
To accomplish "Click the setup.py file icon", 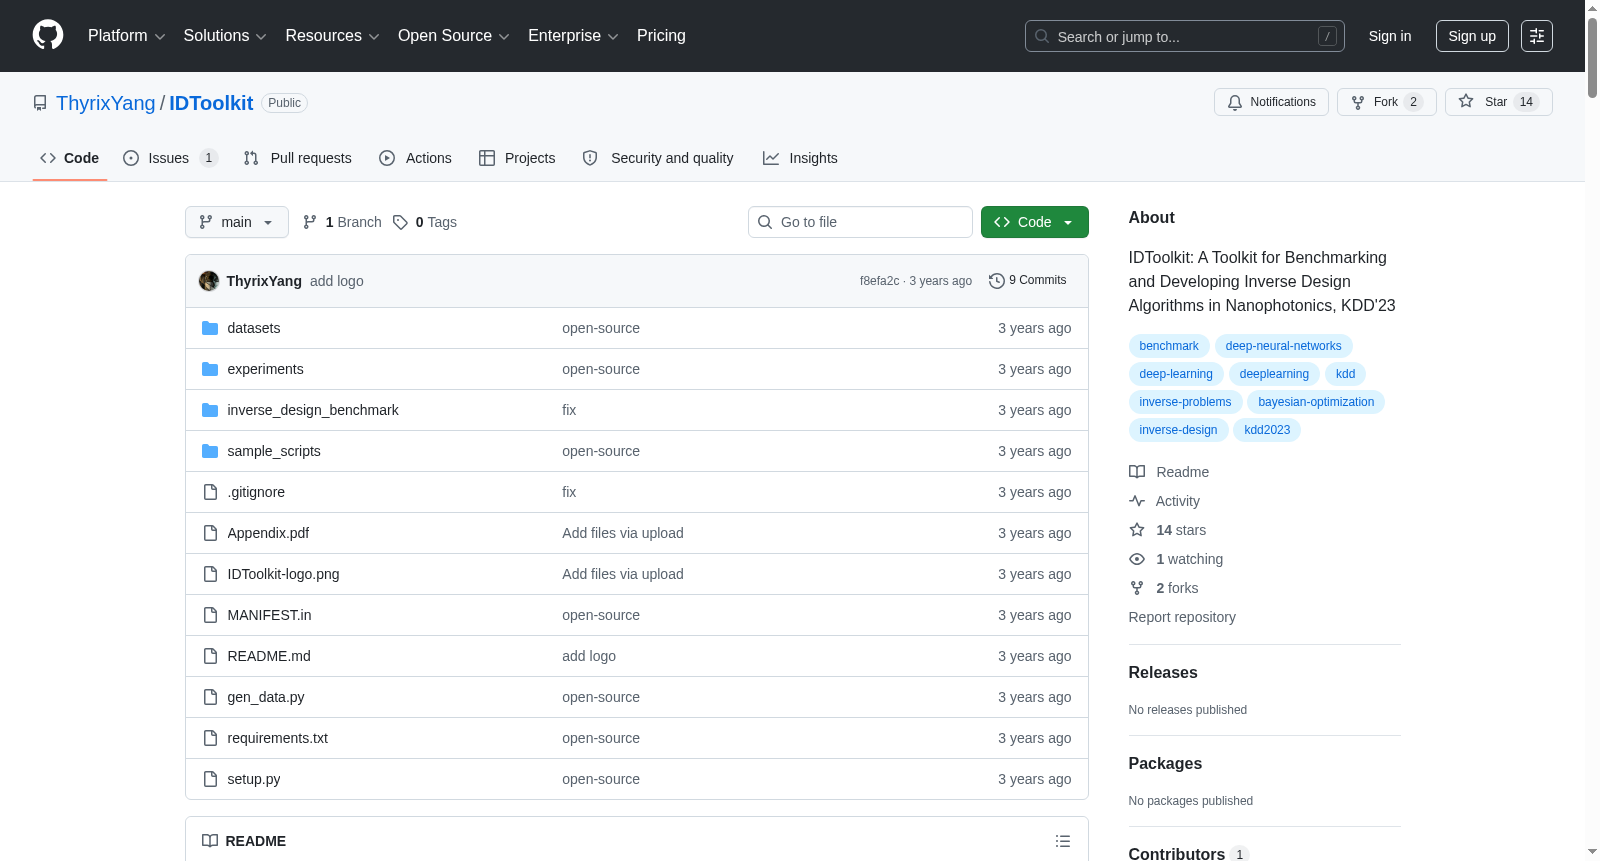I will [x=210, y=779].
